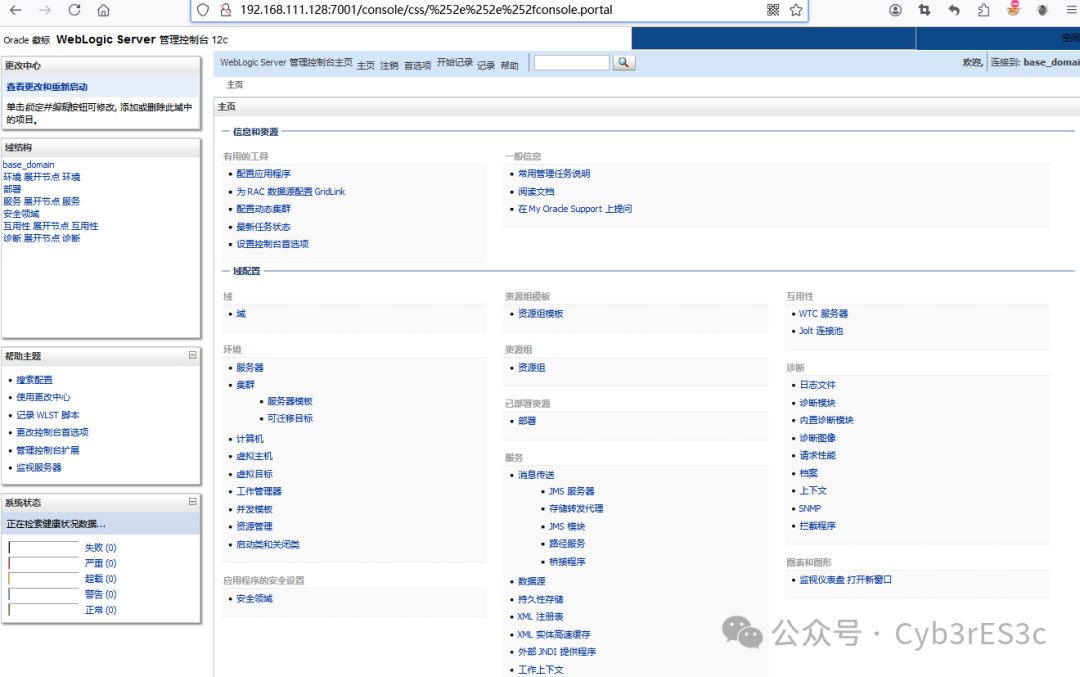Open the 集群 link under 环境
Screen dimensions: 1080x677
(245, 385)
